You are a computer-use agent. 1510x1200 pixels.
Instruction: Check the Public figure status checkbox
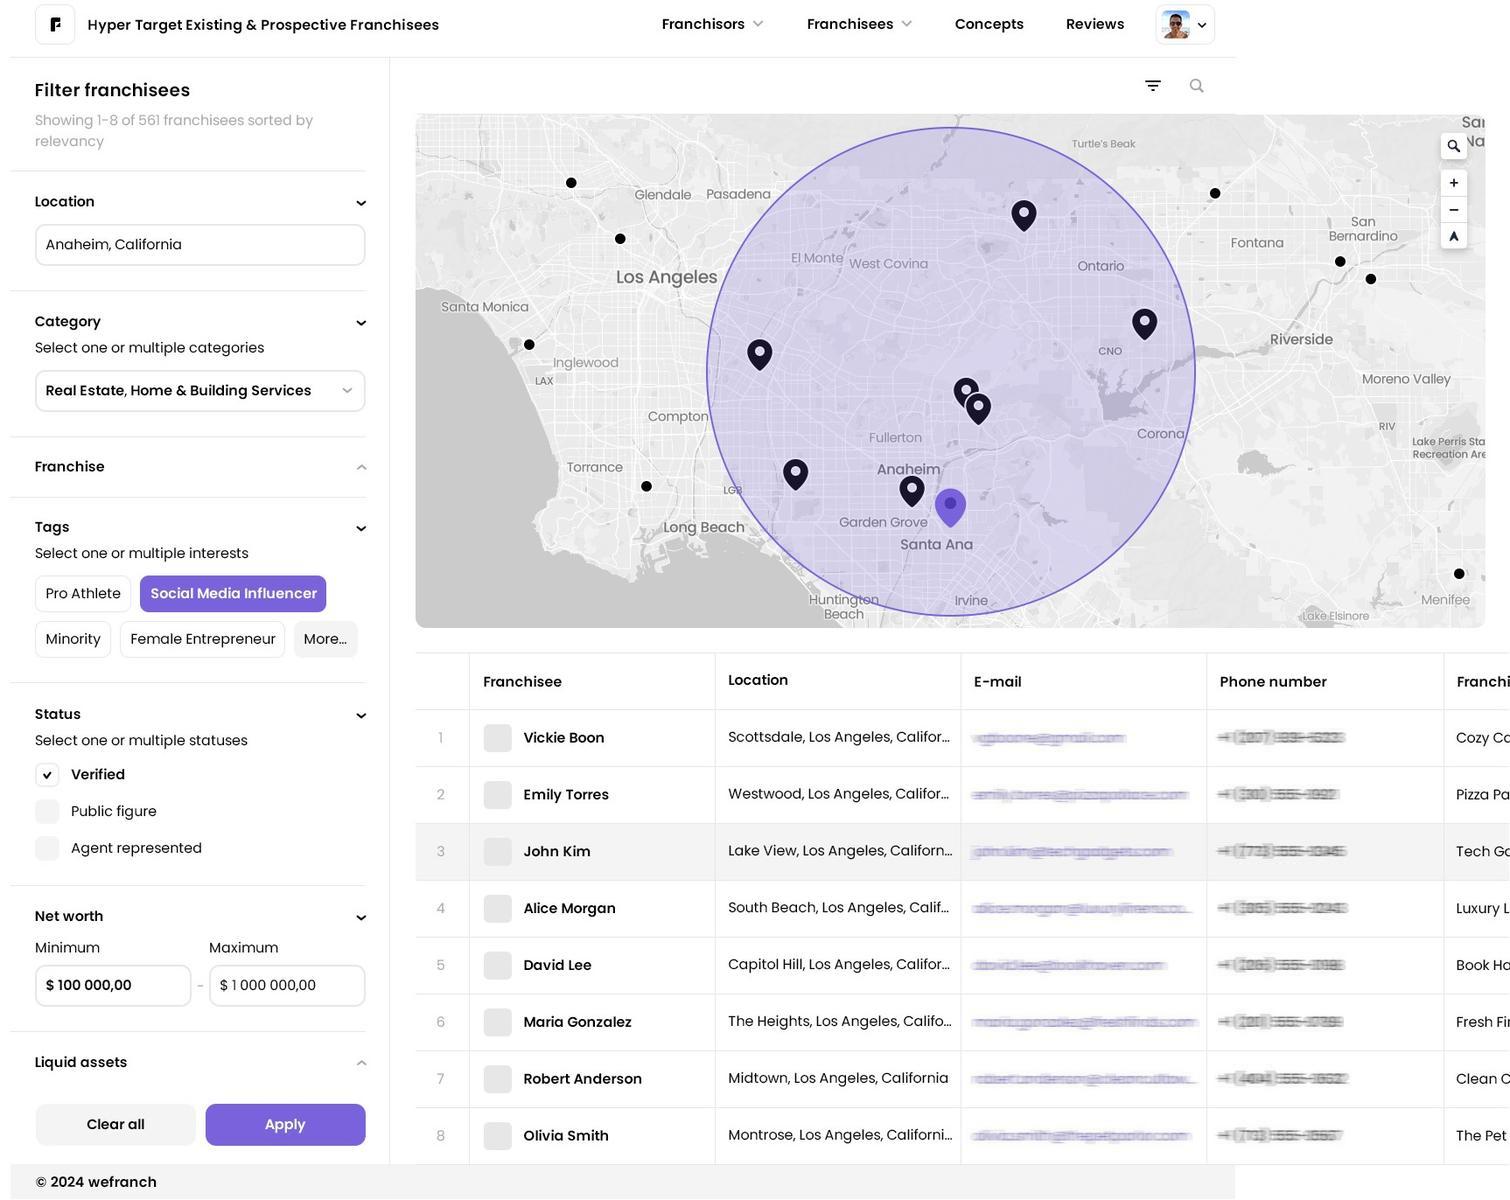tap(47, 812)
